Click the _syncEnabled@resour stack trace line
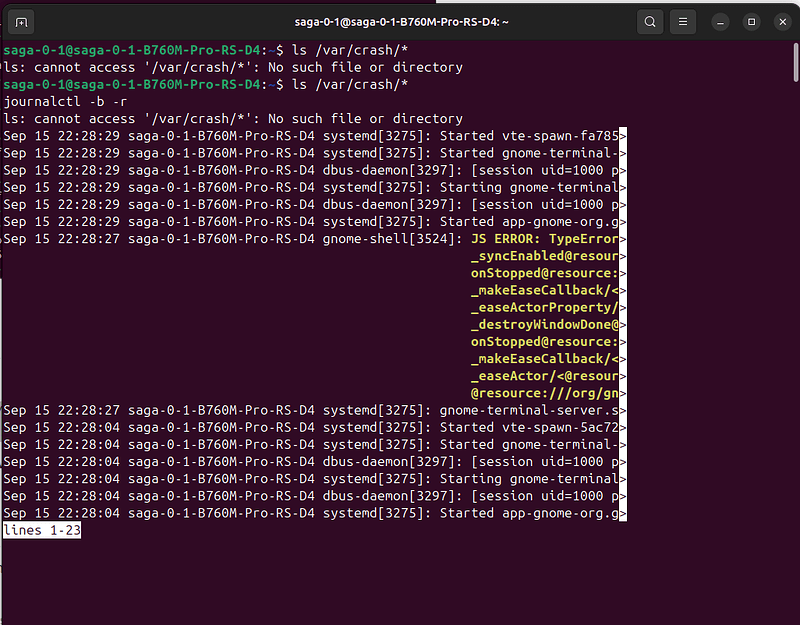 point(545,255)
